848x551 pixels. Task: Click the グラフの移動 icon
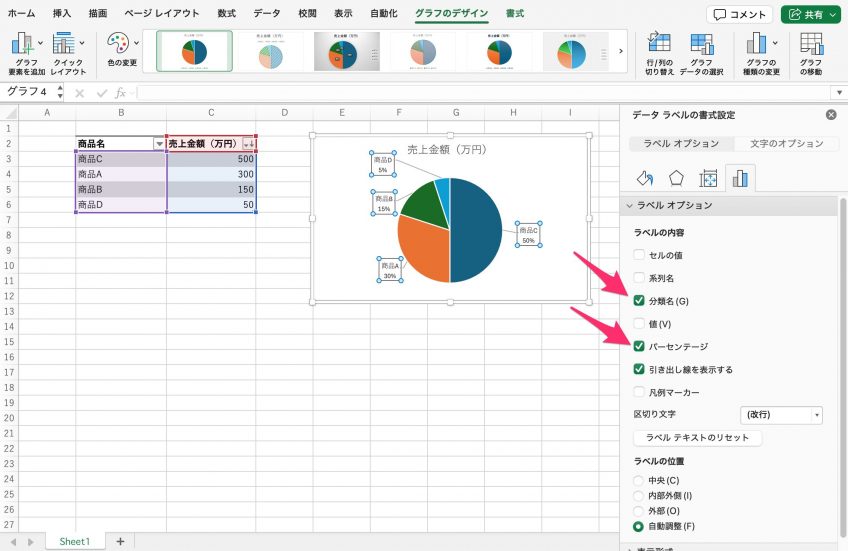[x=811, y=44]
